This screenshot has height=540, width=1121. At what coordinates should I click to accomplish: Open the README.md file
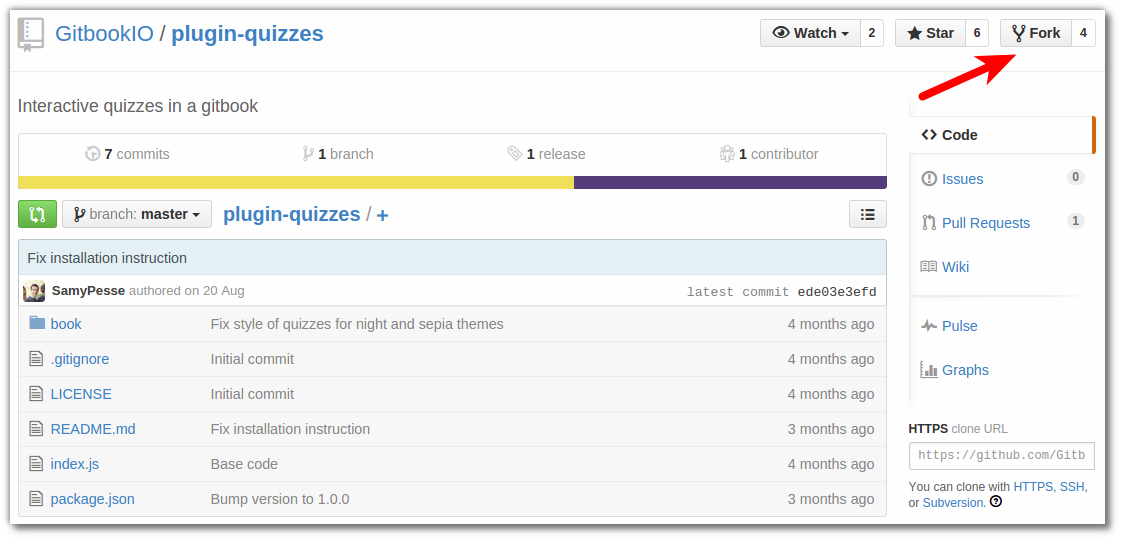coord(93,429)
